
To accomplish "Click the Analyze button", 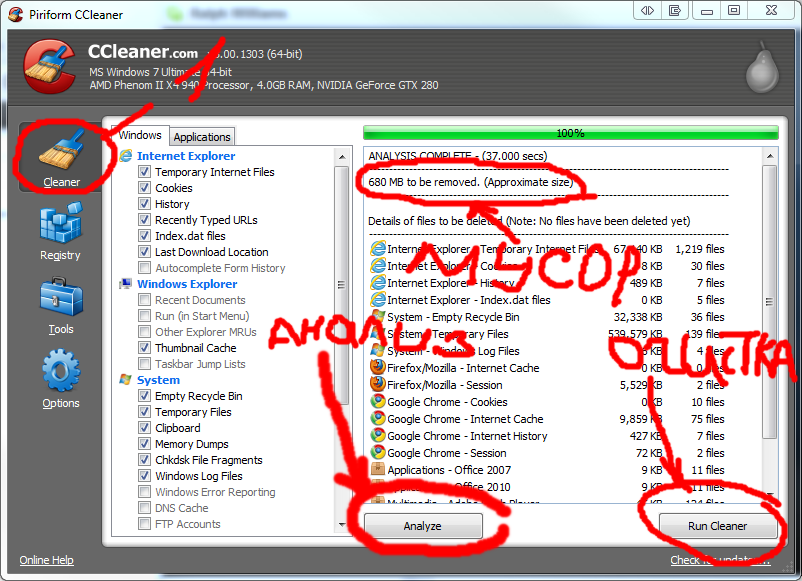I will point(423,526).
